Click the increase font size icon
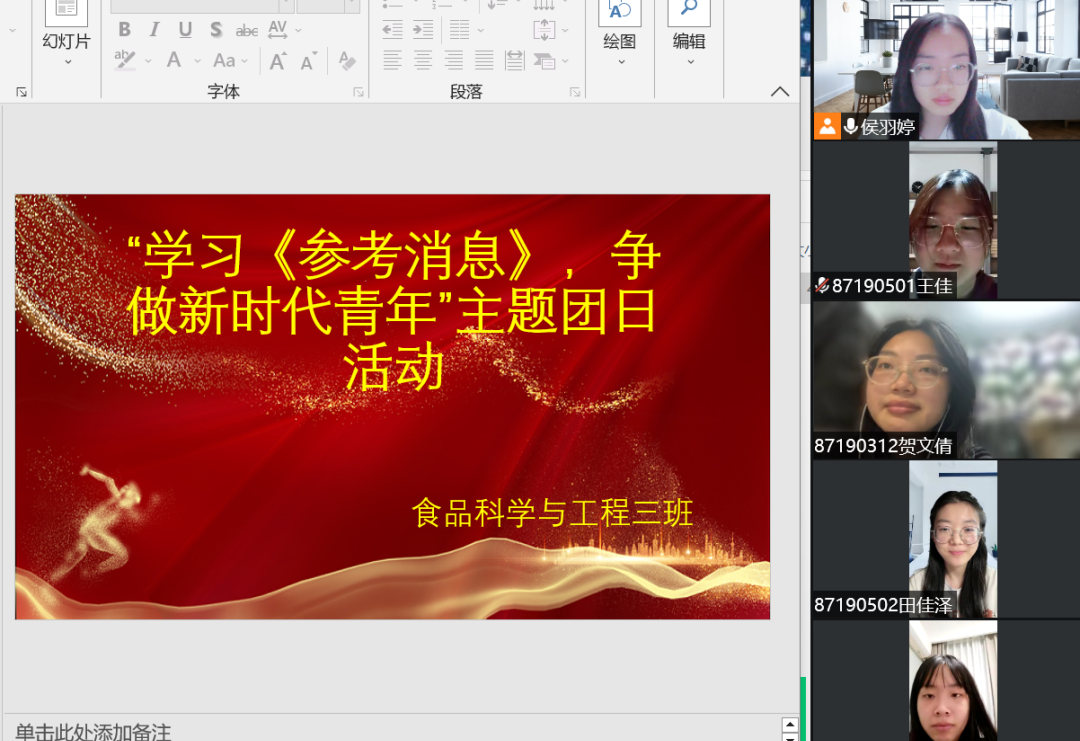 pyautogui.click(x=278, y=61)
